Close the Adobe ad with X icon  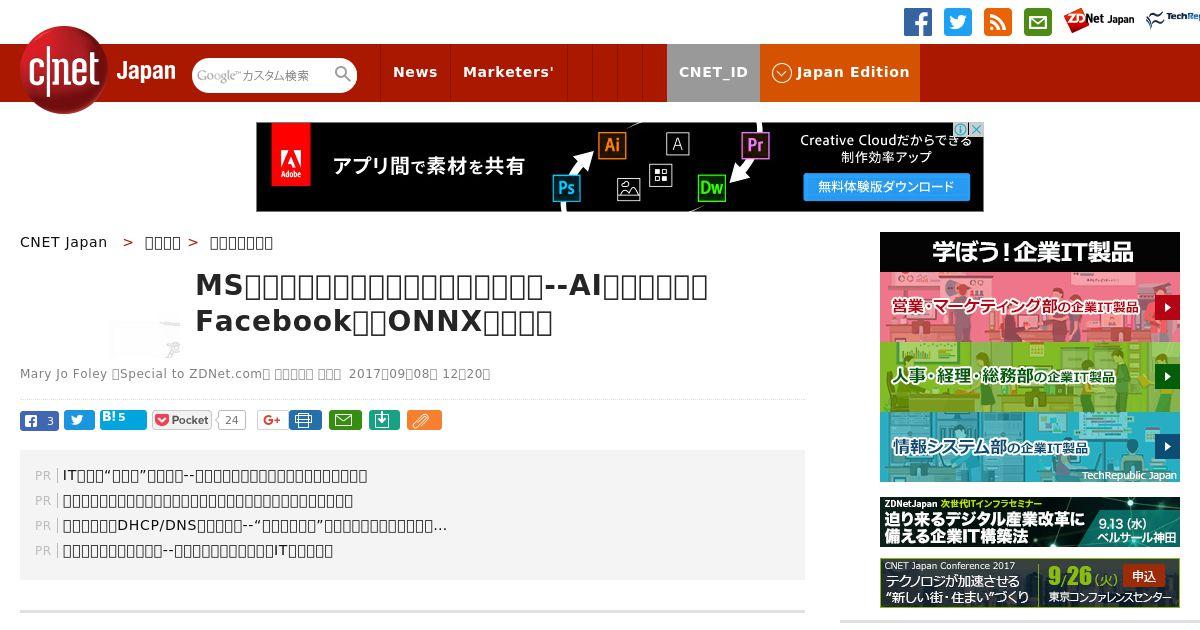pos(976,130)
